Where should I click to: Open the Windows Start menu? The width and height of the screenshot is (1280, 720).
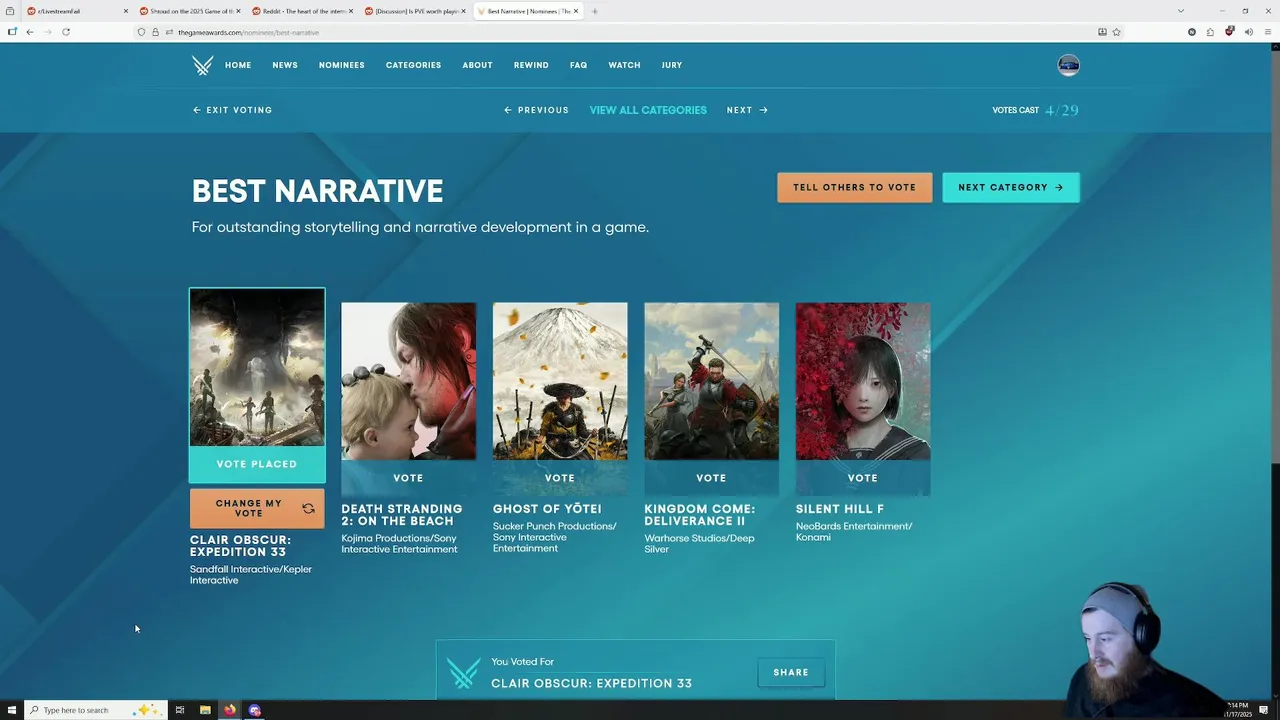(x=12, y=710)
